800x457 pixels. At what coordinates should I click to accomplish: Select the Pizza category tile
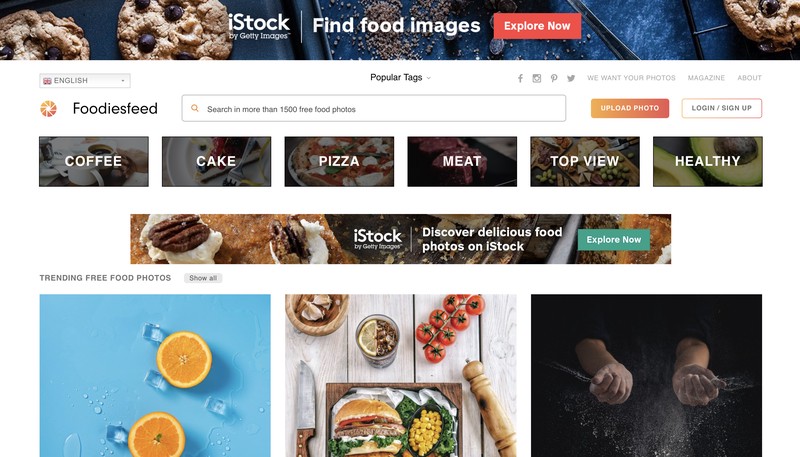[x=339, y=161]
